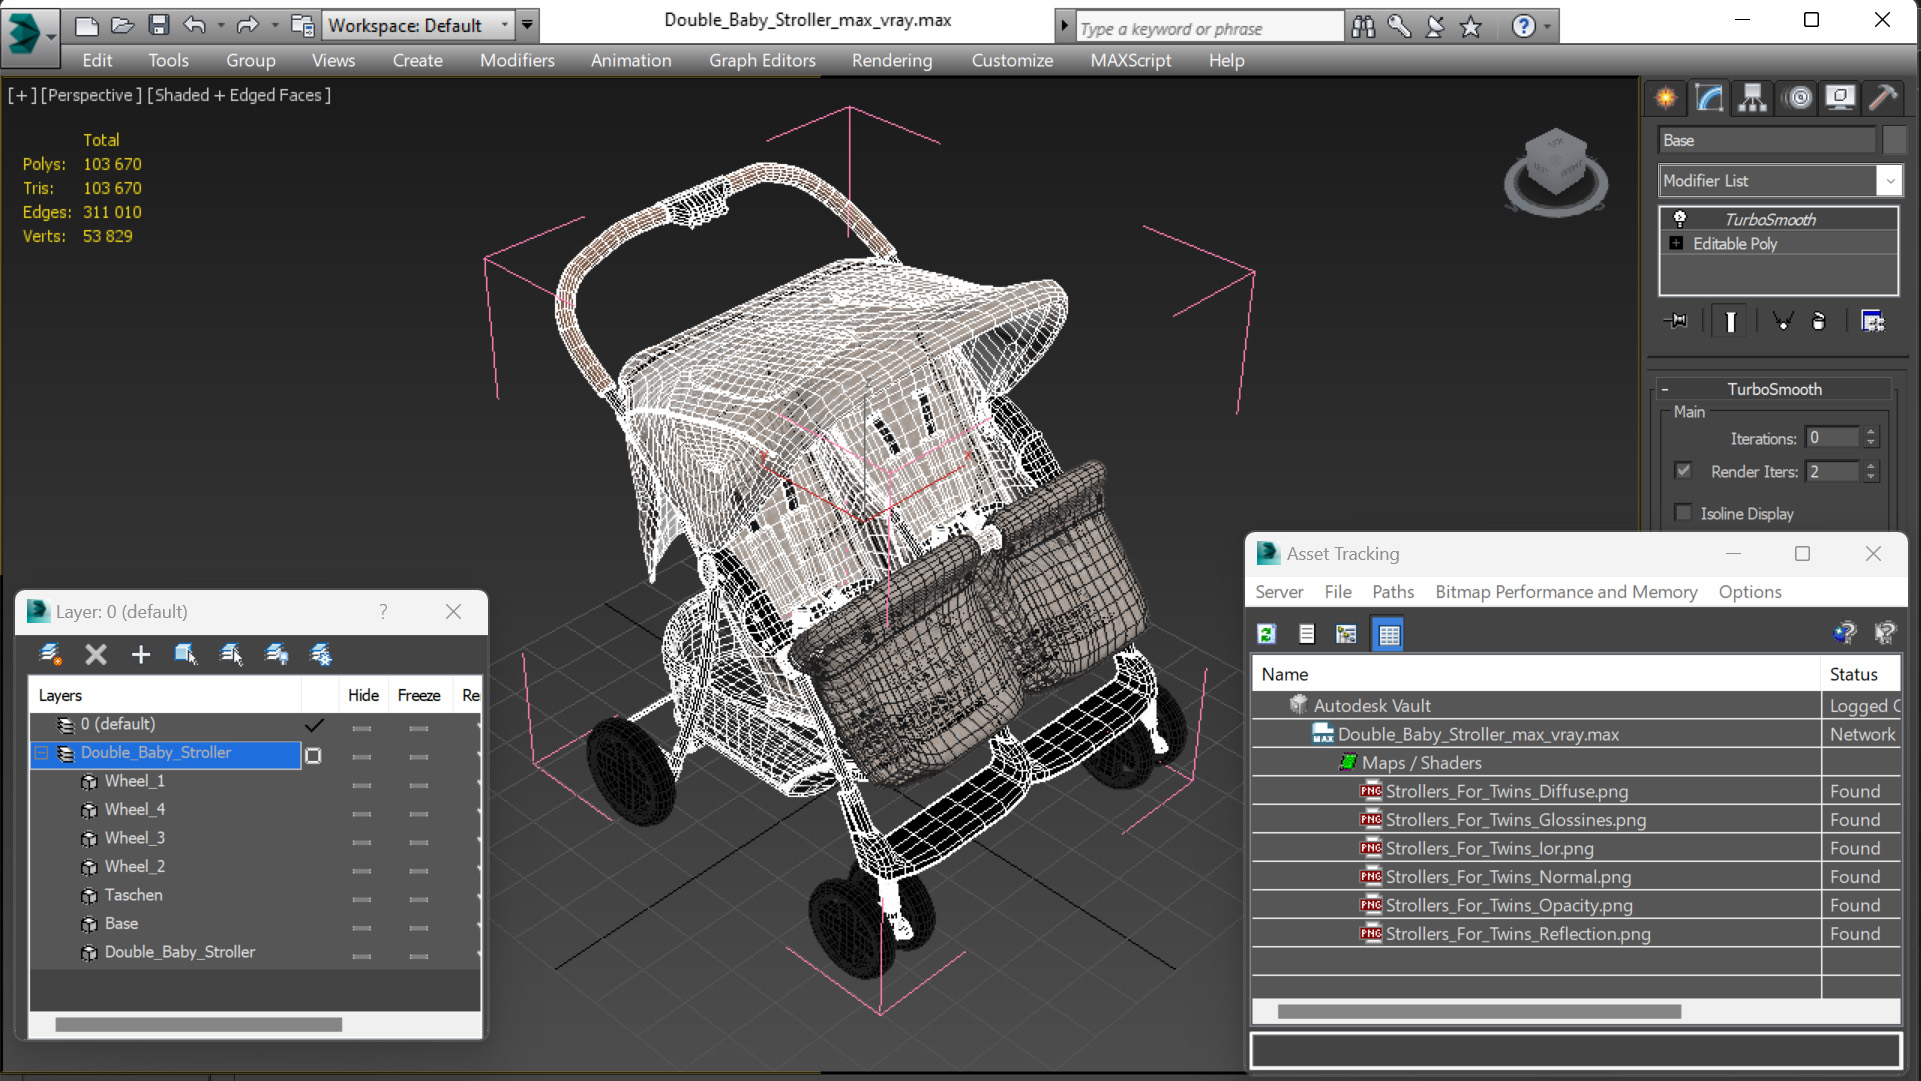Open MAXScript menu
Image resolution: width=1921 pixels, height=1081 pixels.
click(1131, 60)
